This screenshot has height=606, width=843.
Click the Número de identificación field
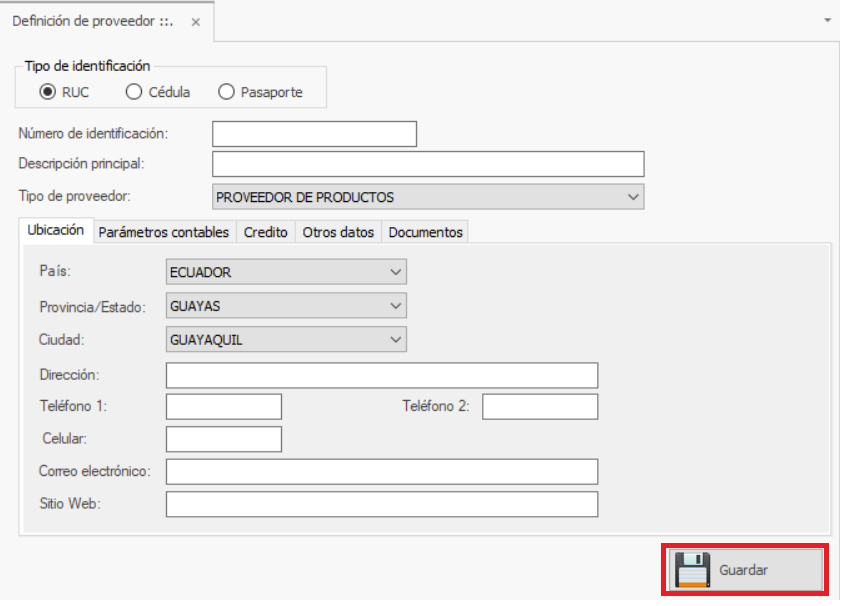tap(314, 134)
